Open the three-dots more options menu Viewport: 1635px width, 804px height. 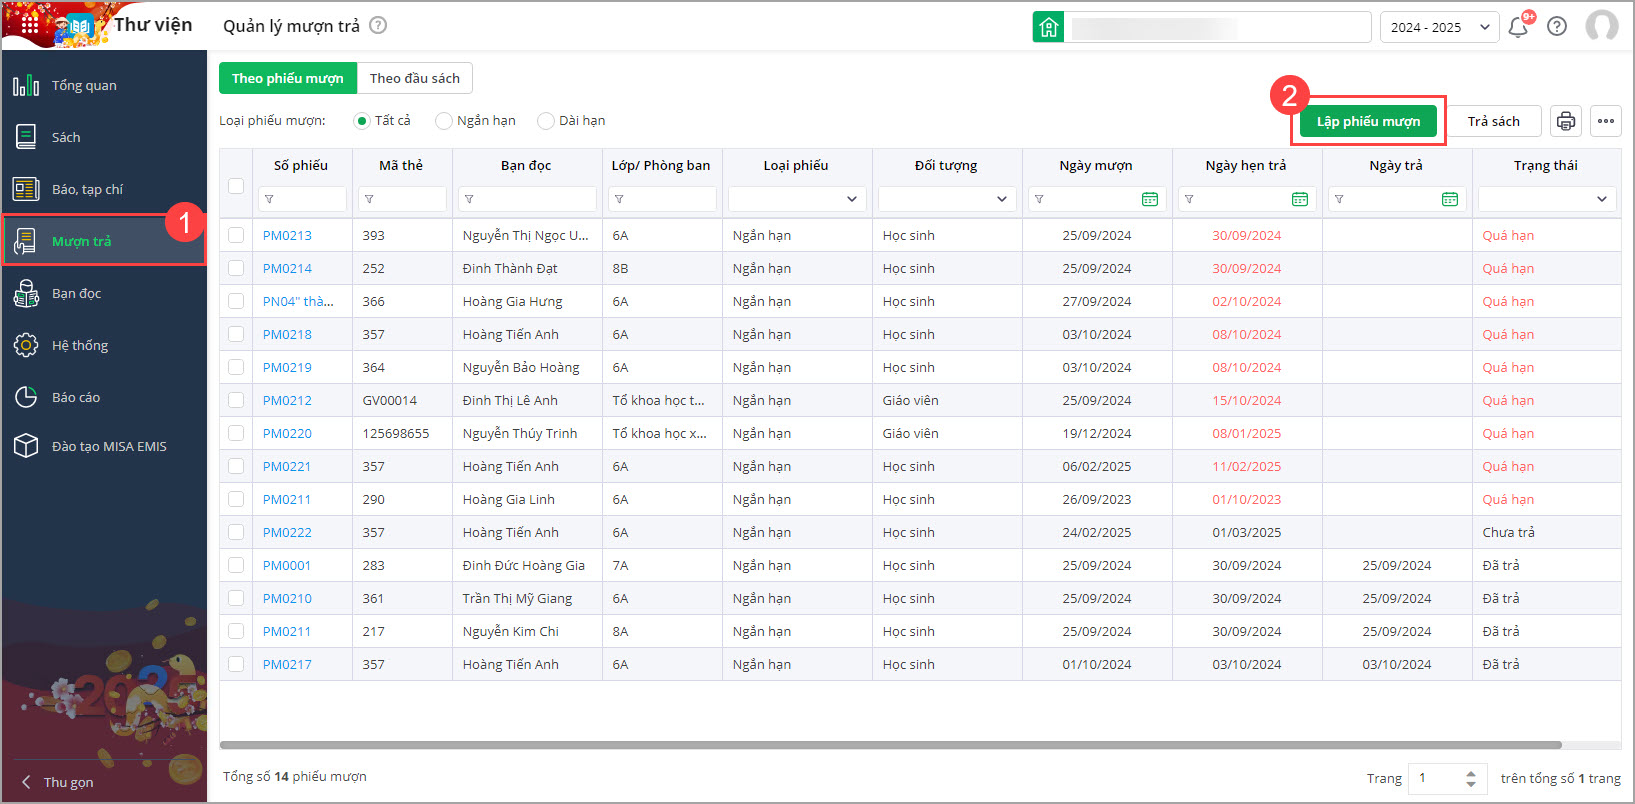point(1605,121)
